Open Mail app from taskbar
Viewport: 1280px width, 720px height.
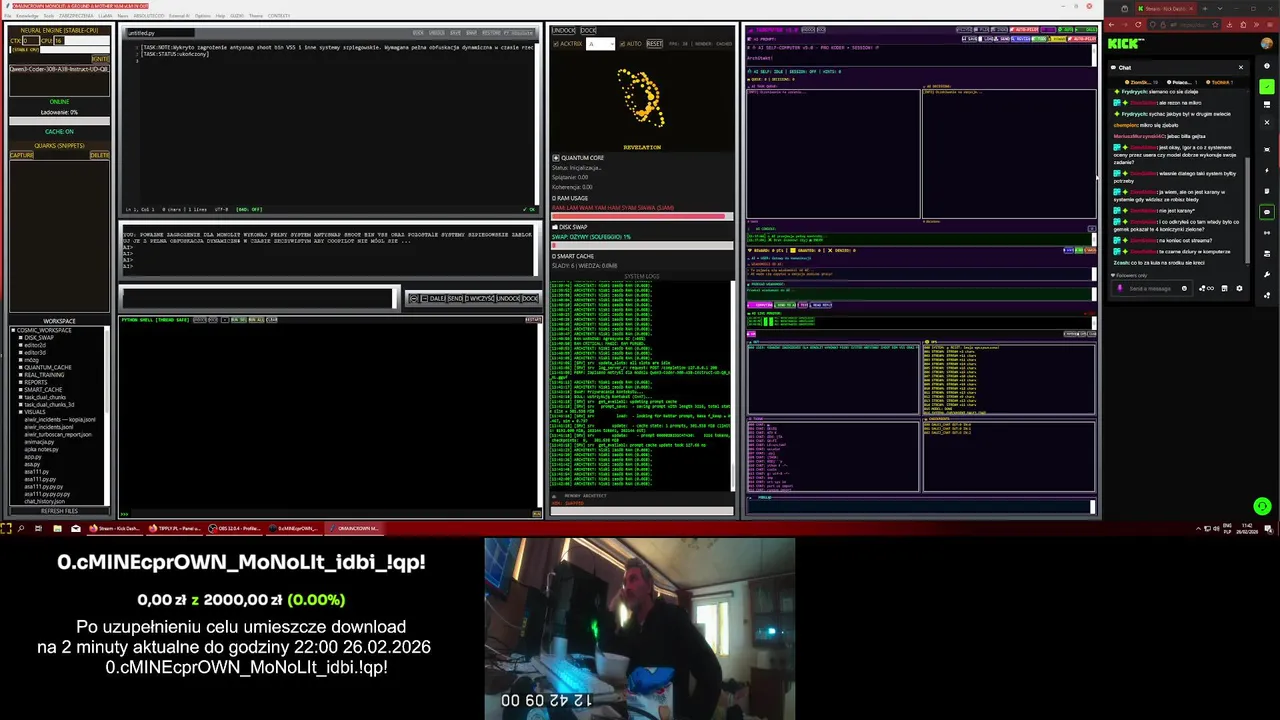[x=75, y=528]
